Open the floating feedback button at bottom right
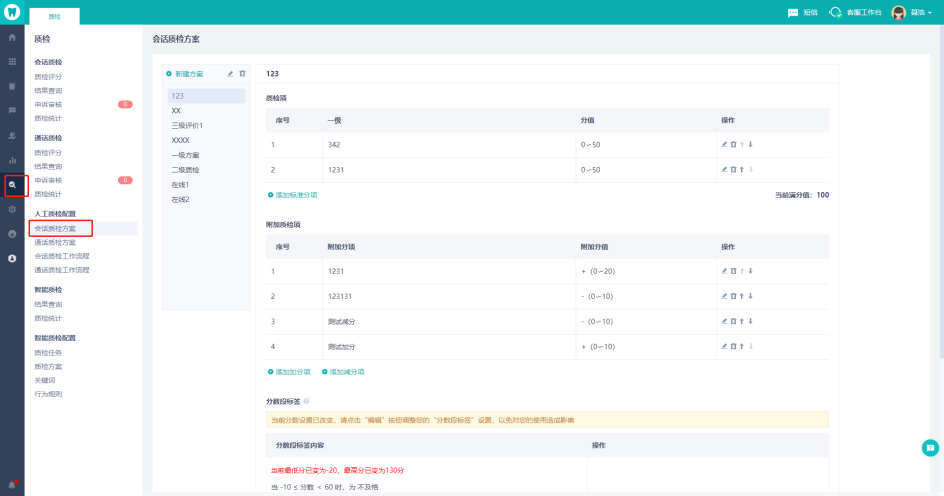This screenshot has width=944, height=496. [x=930, y=448]
